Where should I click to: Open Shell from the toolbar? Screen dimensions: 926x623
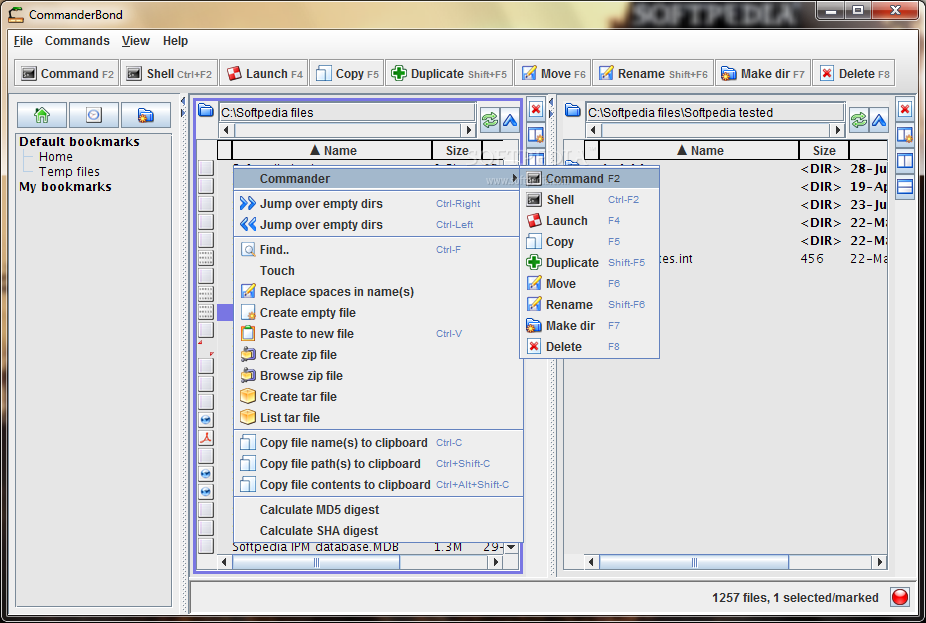[x=169, y=73]
